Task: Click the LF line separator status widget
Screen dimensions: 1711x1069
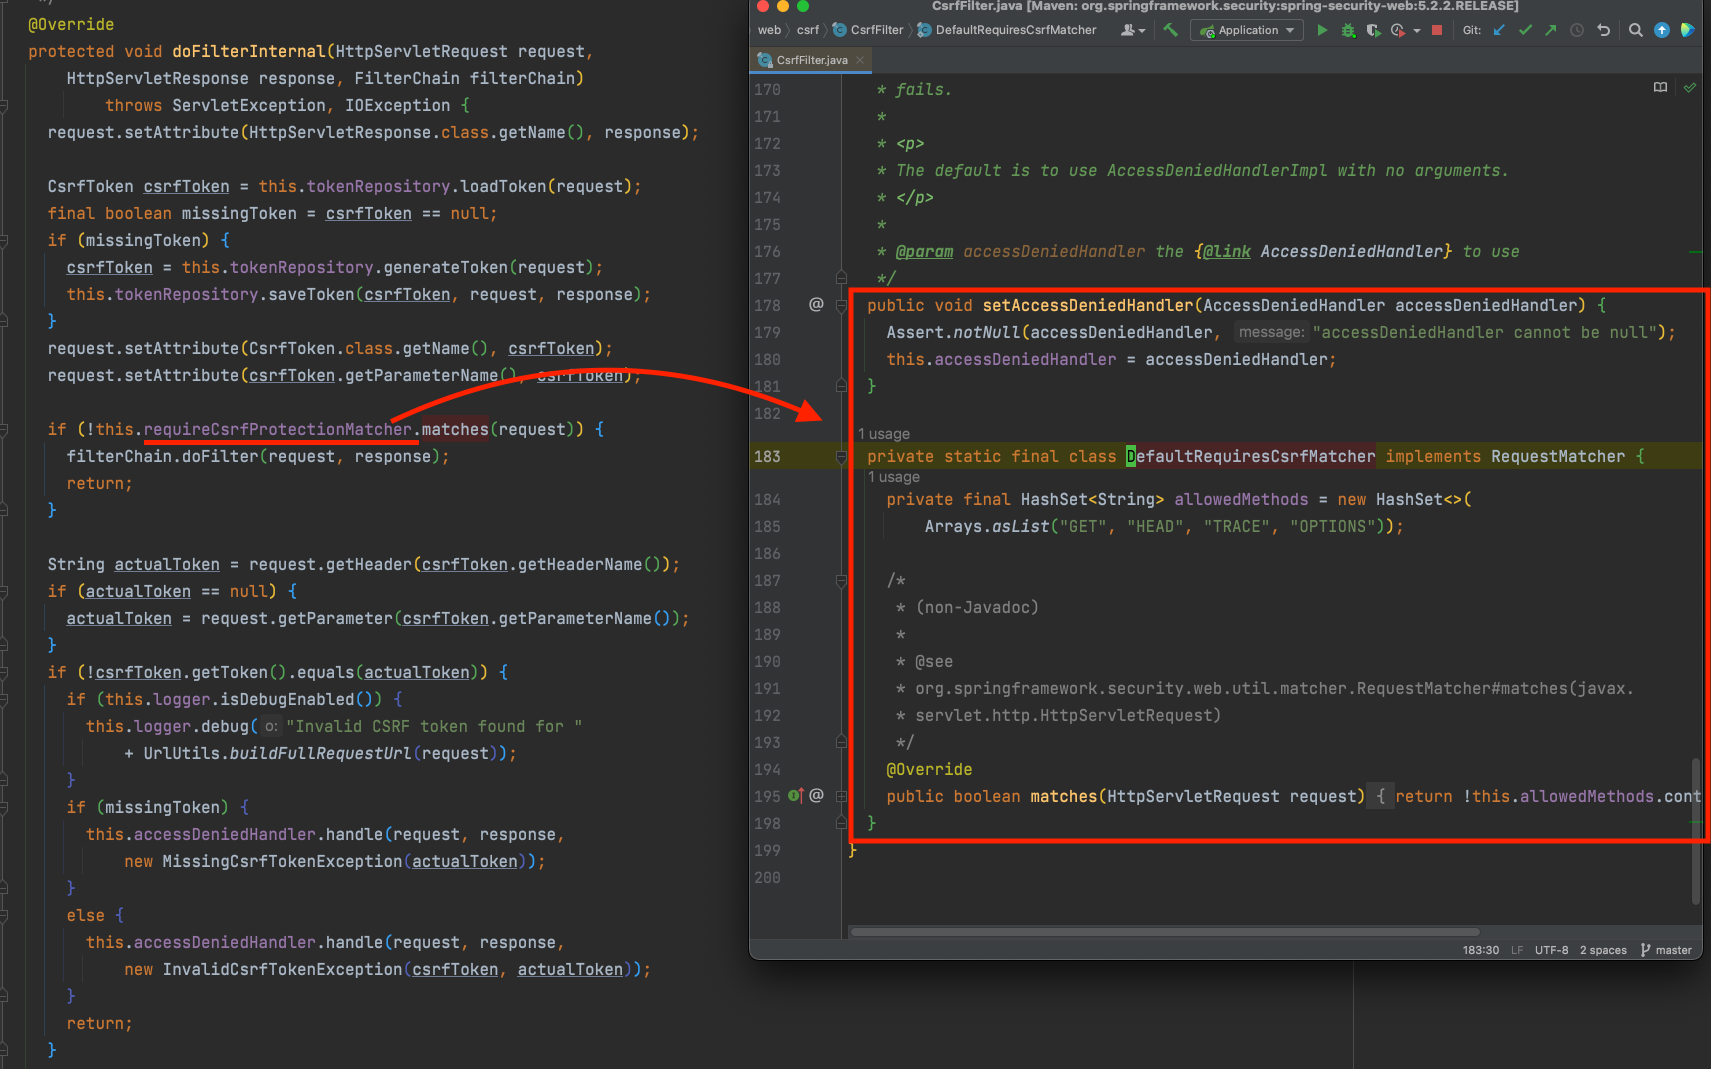Action: 1517,950
